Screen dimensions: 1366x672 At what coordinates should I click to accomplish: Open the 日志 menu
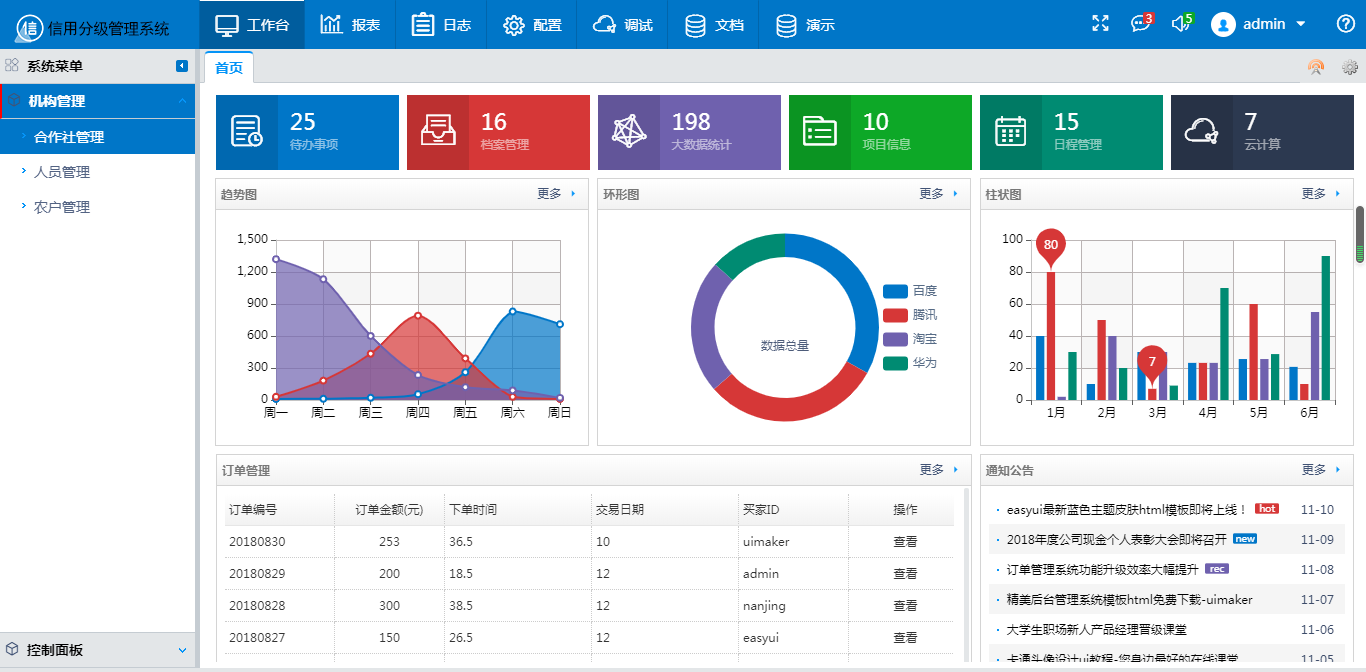coord(442,25)
